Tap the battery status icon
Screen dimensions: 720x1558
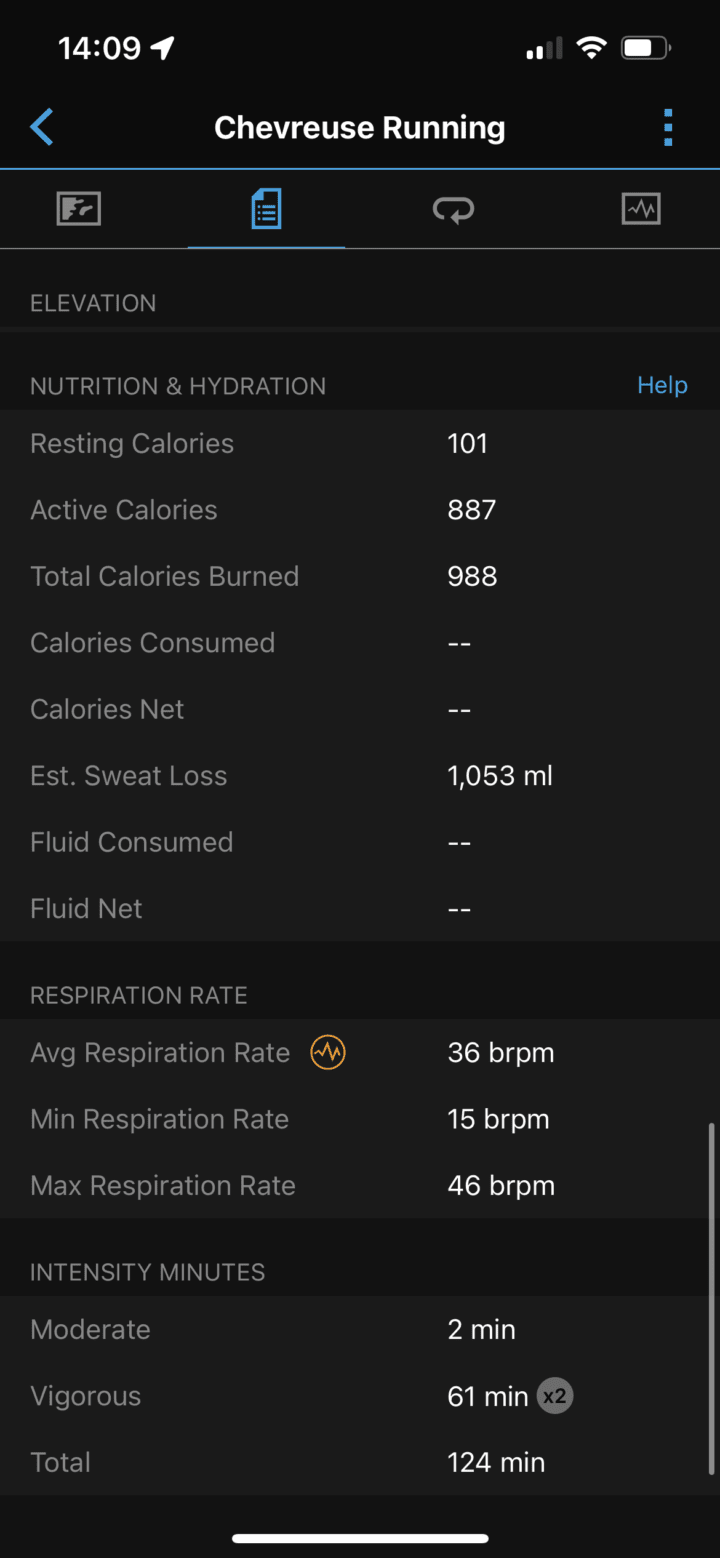645,48
